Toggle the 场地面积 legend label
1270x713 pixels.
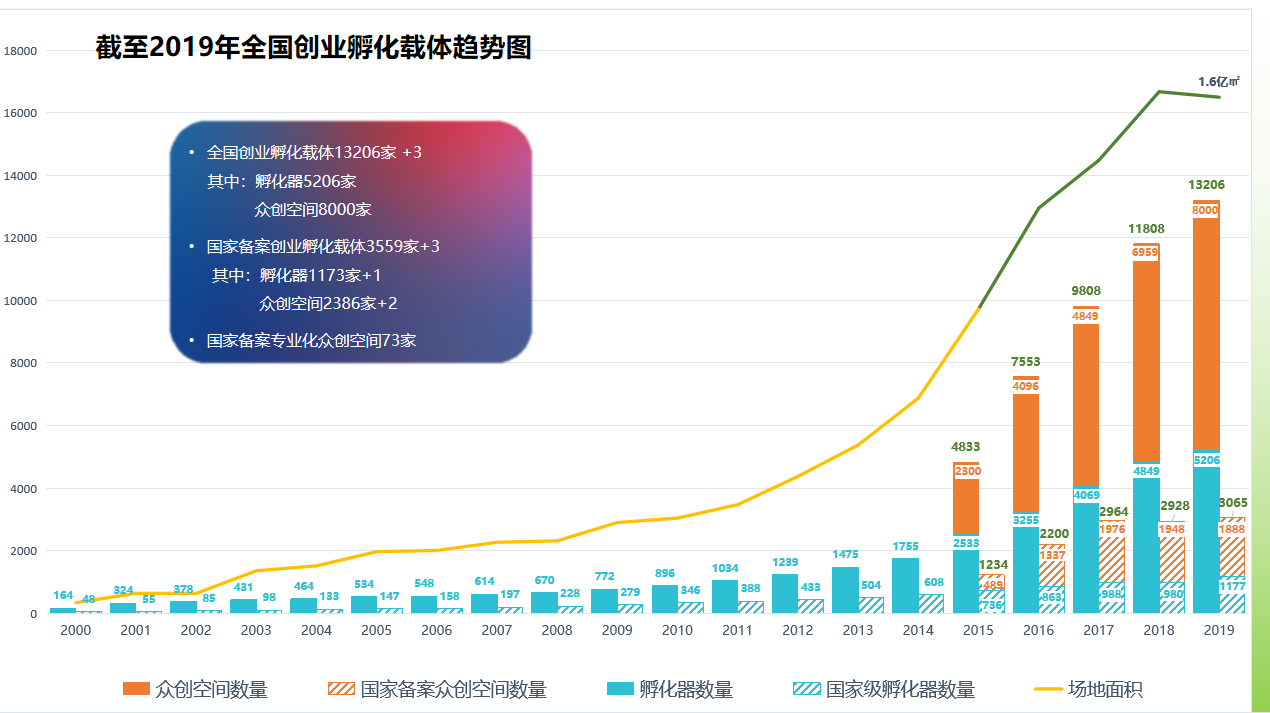click(1105, 689)
